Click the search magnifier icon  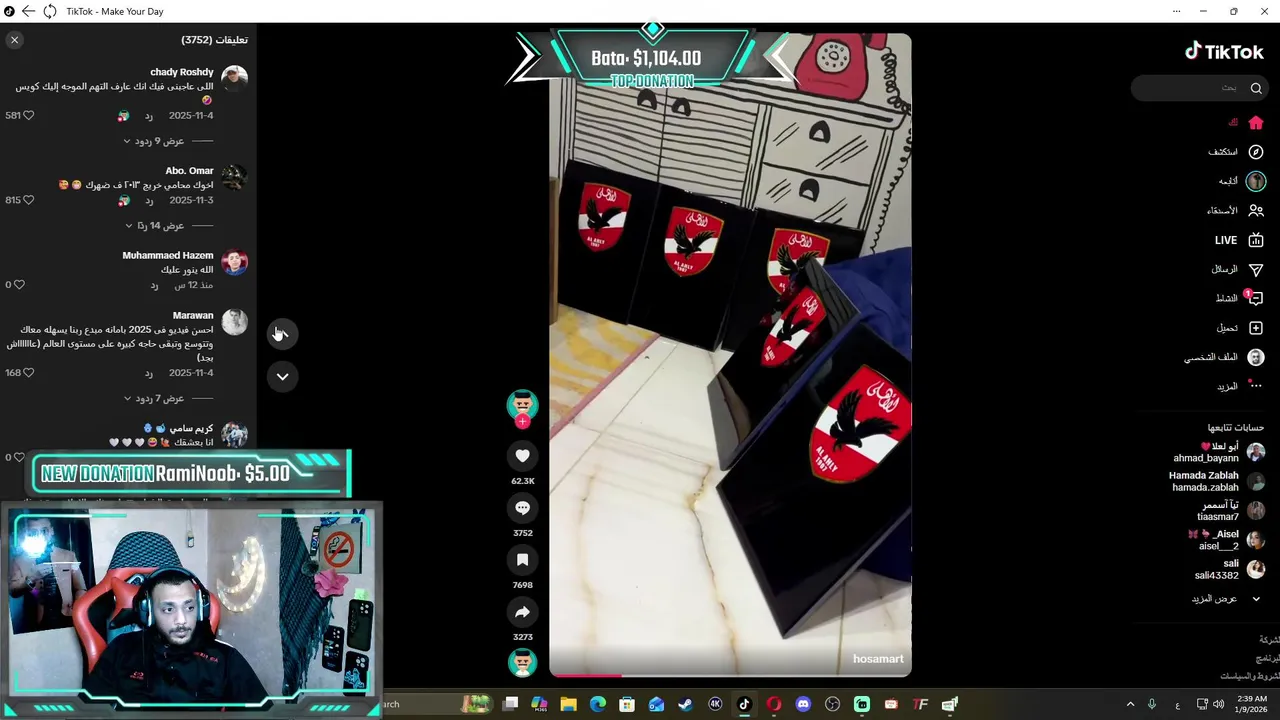point(1256,88)
